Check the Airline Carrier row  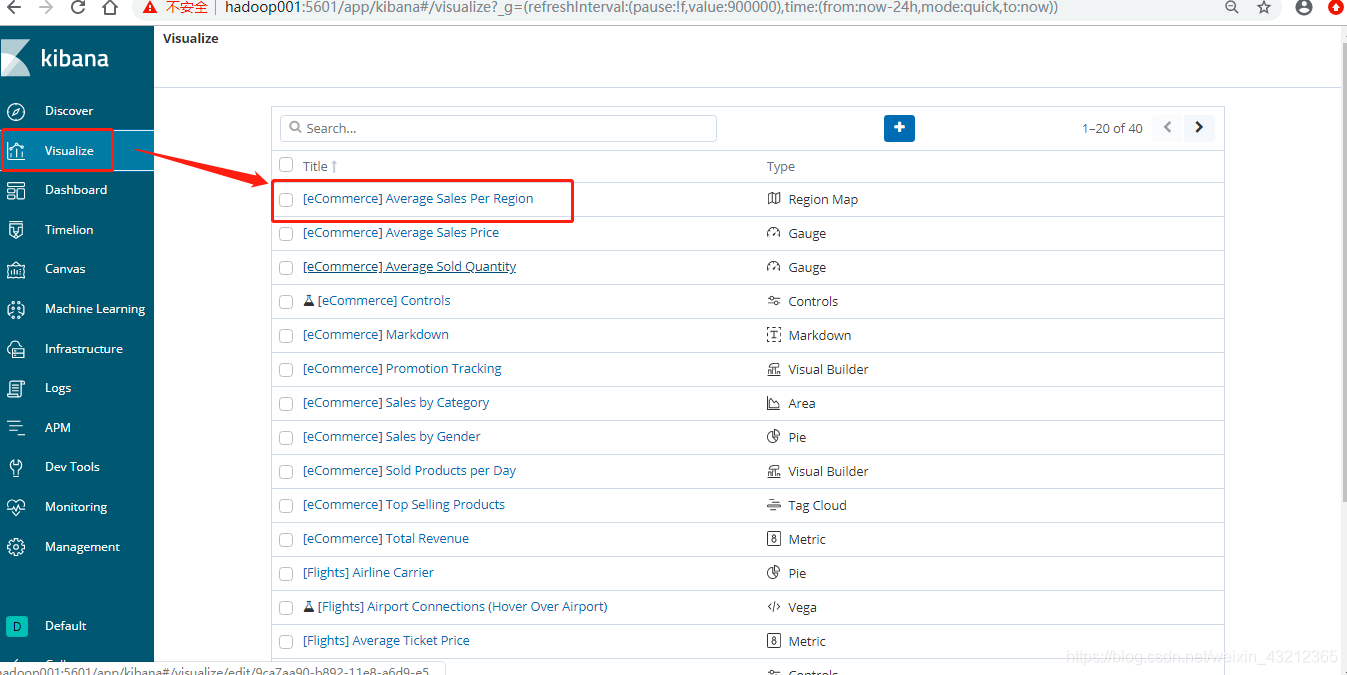(x=286, y=574)
